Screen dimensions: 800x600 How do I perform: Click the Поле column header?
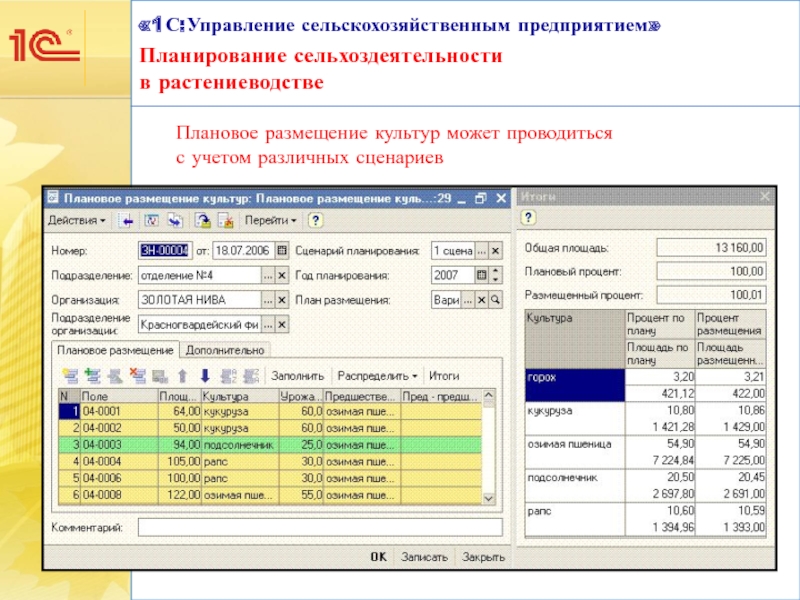119,396
